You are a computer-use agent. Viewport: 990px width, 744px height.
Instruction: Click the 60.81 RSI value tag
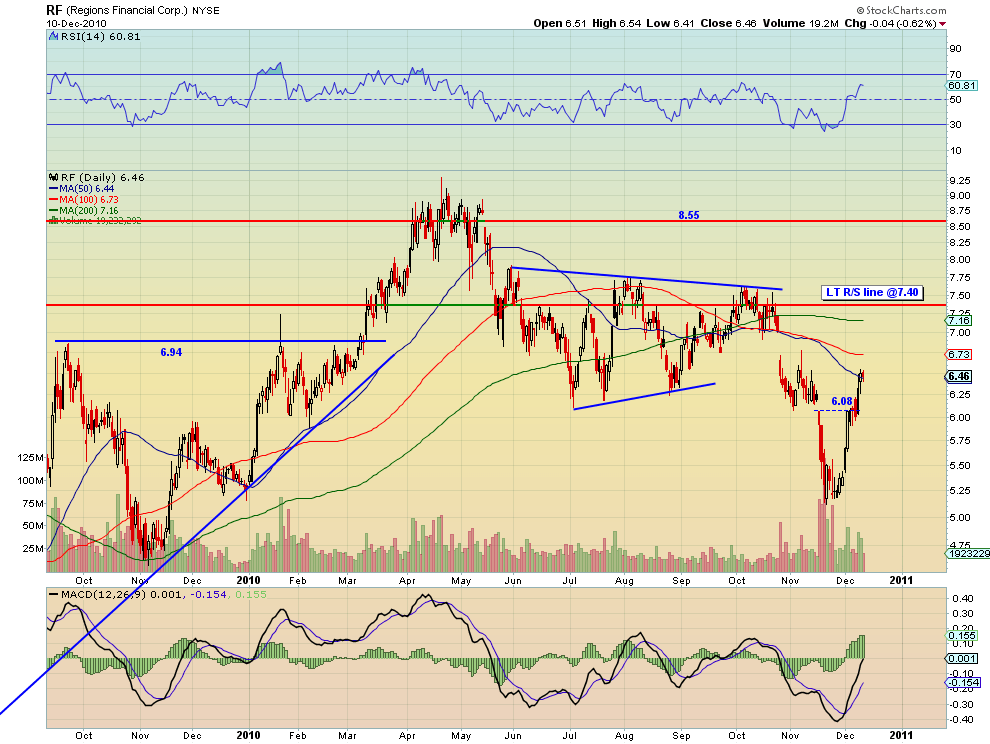click(961, 85)
